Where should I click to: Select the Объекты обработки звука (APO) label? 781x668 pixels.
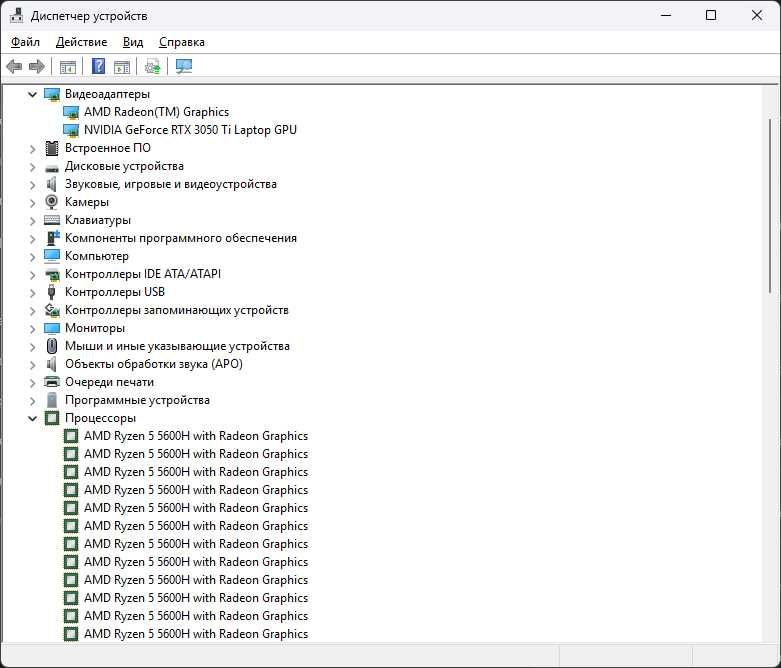click(x=154, y=364)
